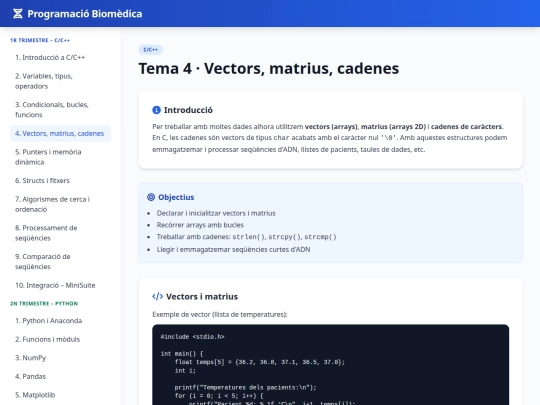Viewport: 540px width, 405px height.
Task: Click the Introducció card heading
Action: coord(188,110)
